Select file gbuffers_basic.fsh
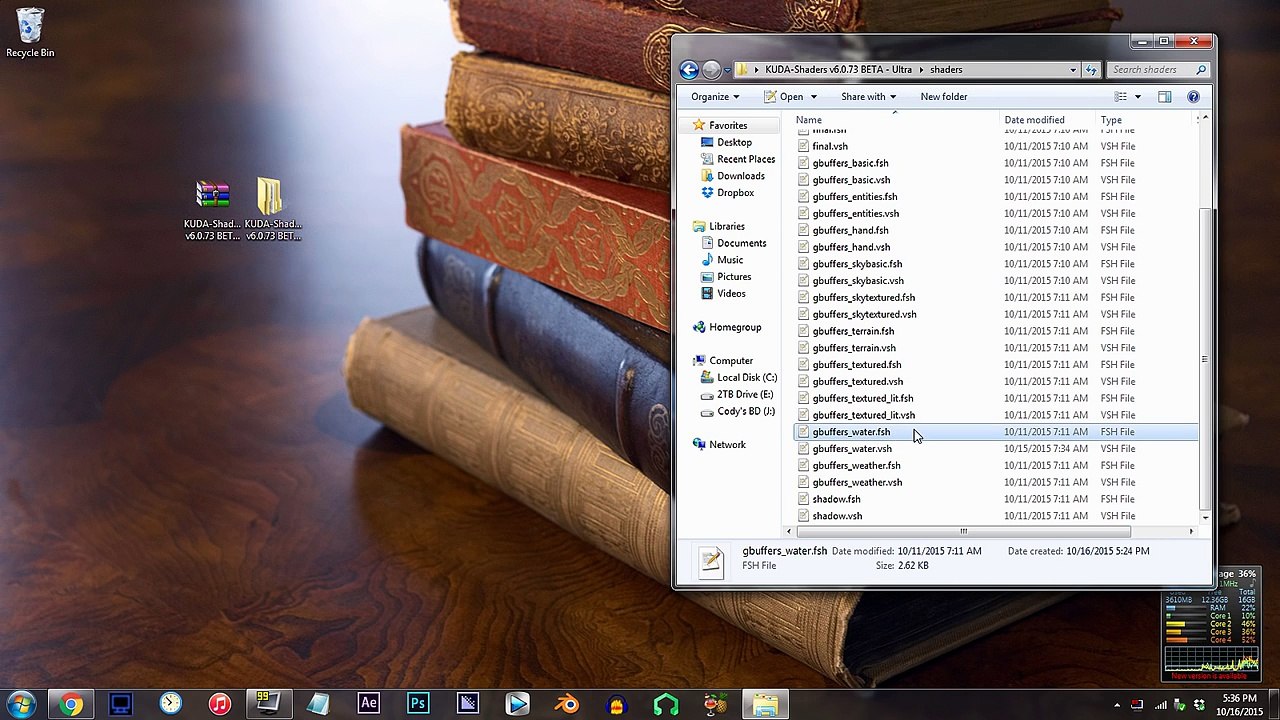 (x=850, y=164)
